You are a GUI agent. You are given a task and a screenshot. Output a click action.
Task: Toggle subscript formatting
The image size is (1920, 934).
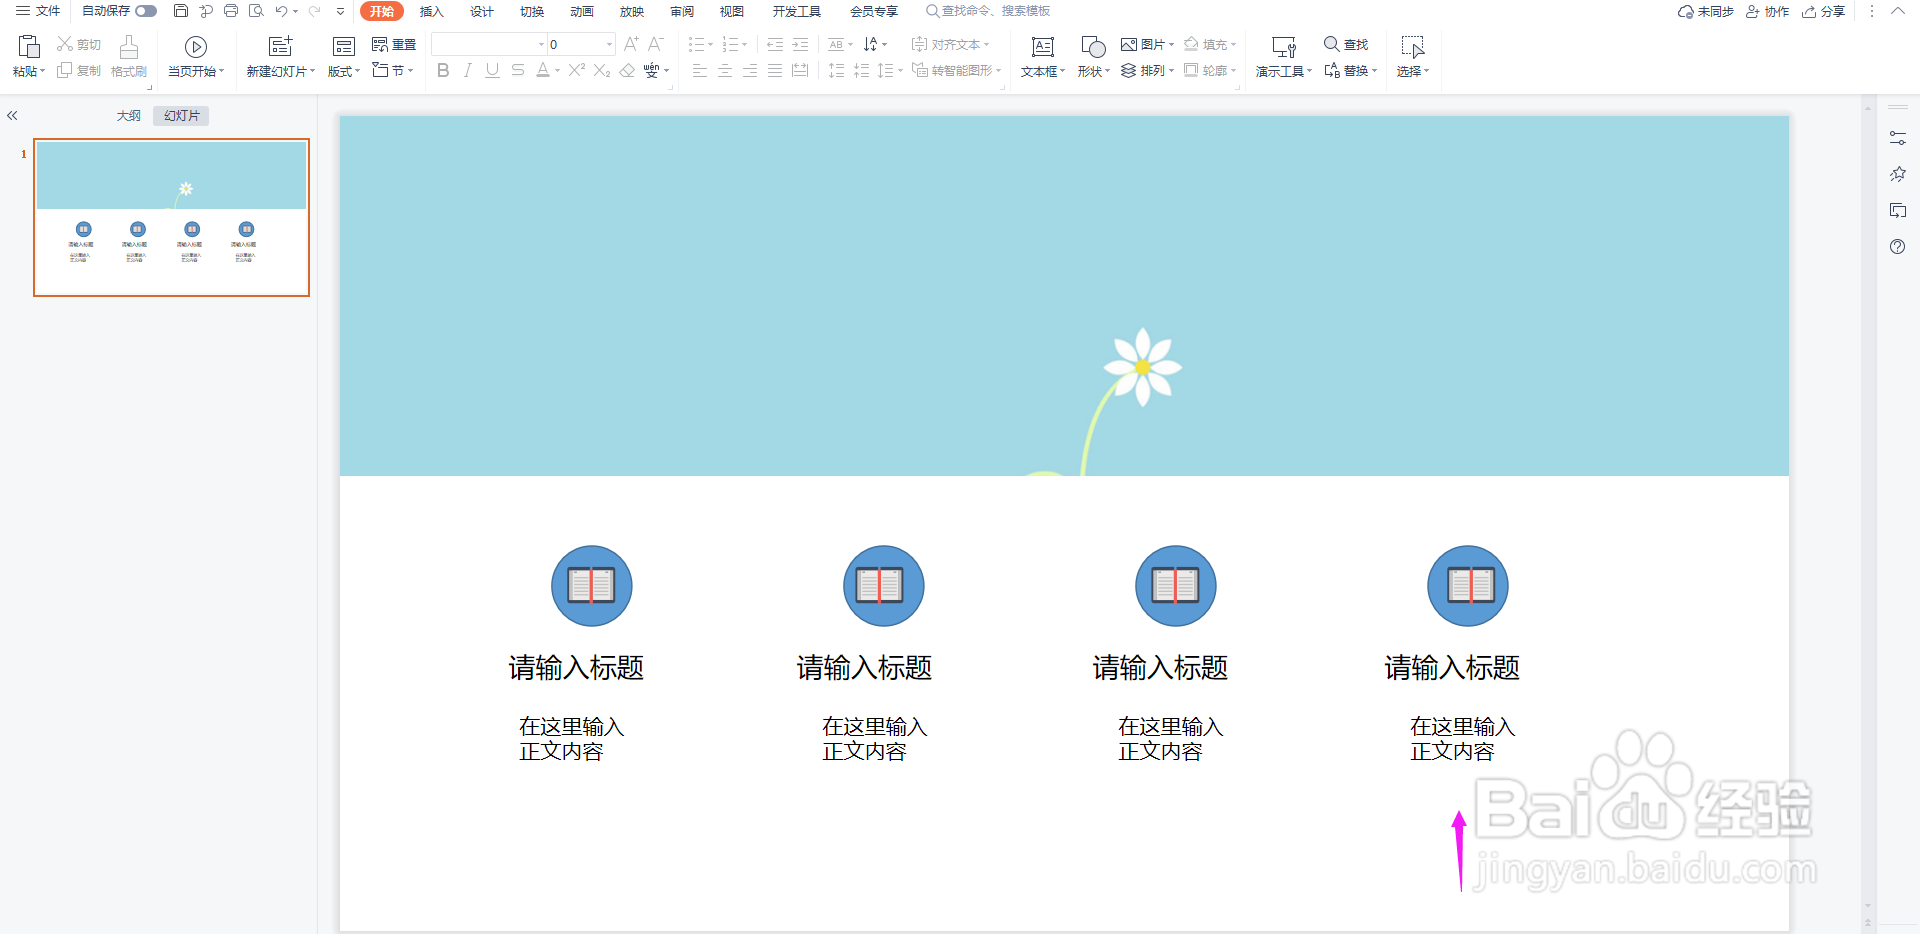pyautogui.click(x=602, y=71)
